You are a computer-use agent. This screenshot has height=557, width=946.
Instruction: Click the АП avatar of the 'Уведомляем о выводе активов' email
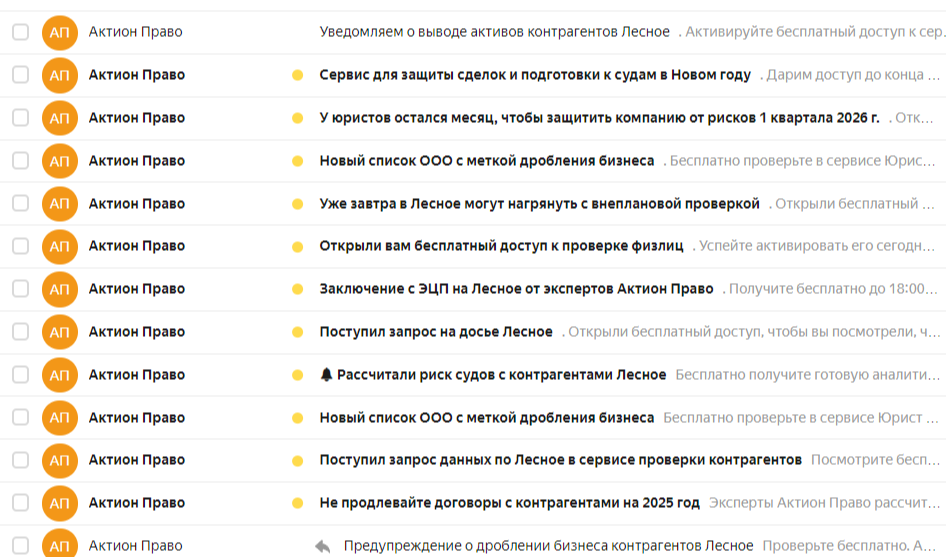[x=60, y=33]
